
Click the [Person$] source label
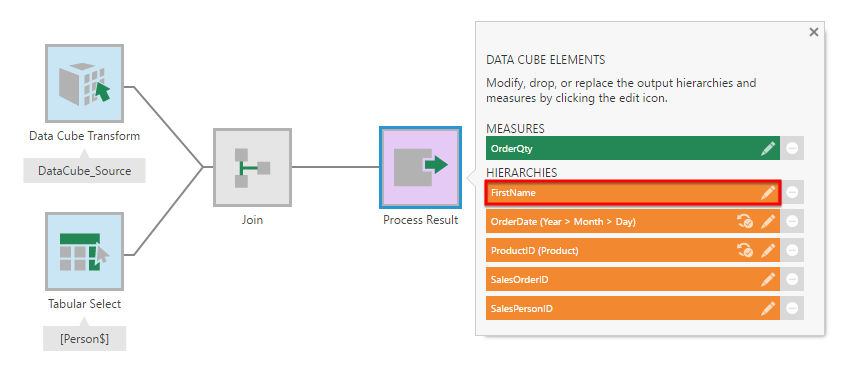[85, 339]
